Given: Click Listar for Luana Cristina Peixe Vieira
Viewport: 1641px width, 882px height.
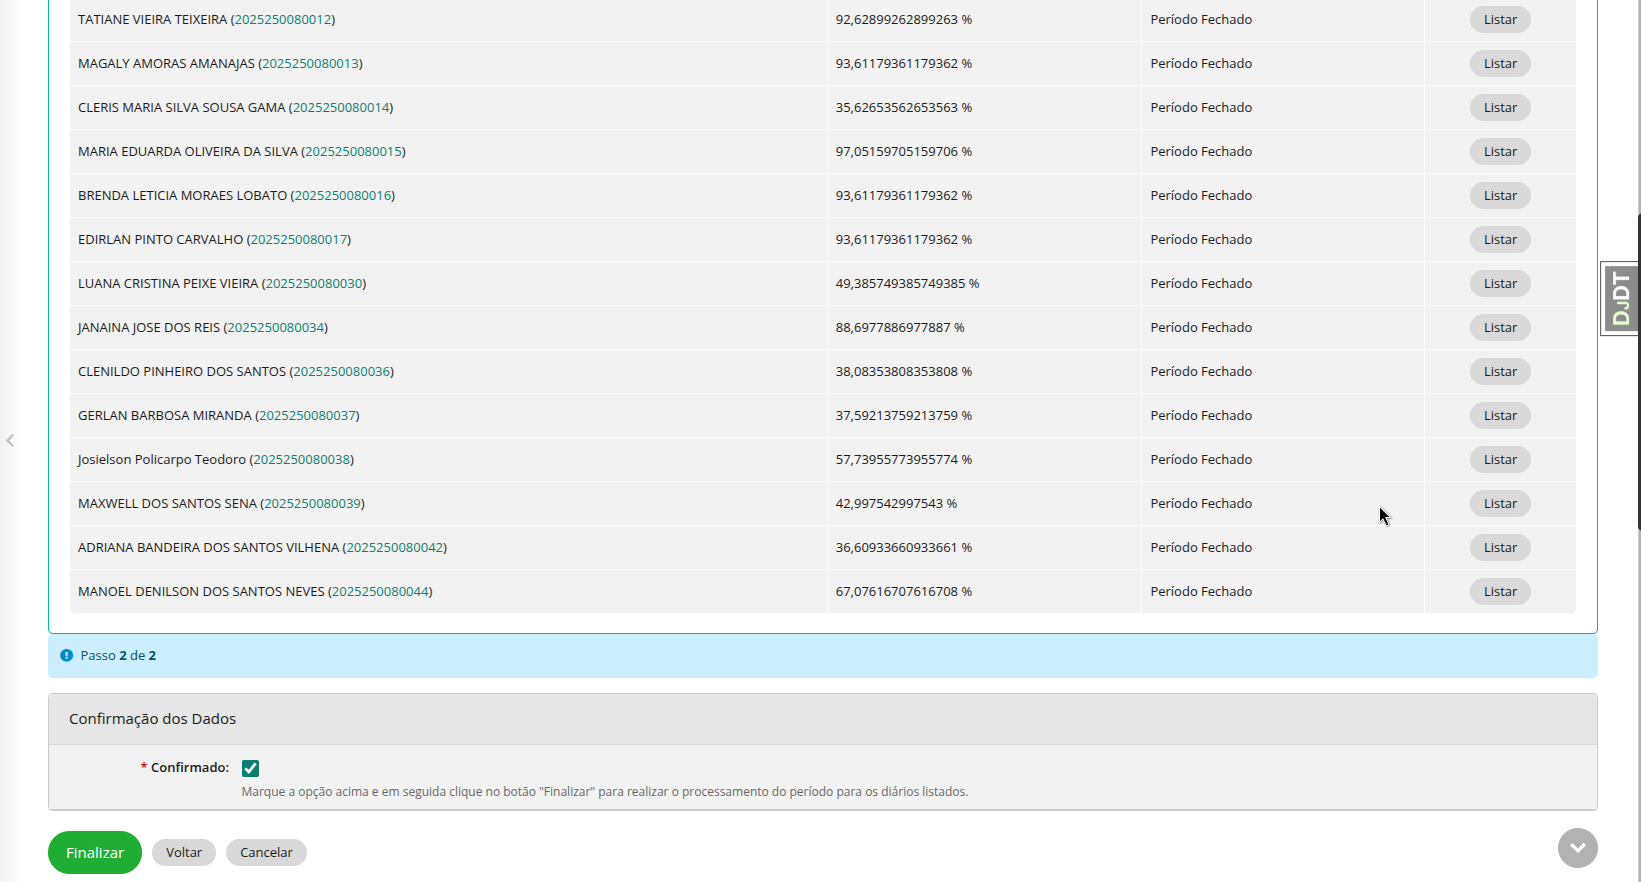Looking at the screenshot, I should pyautogui.click(x=1500, y=283).
